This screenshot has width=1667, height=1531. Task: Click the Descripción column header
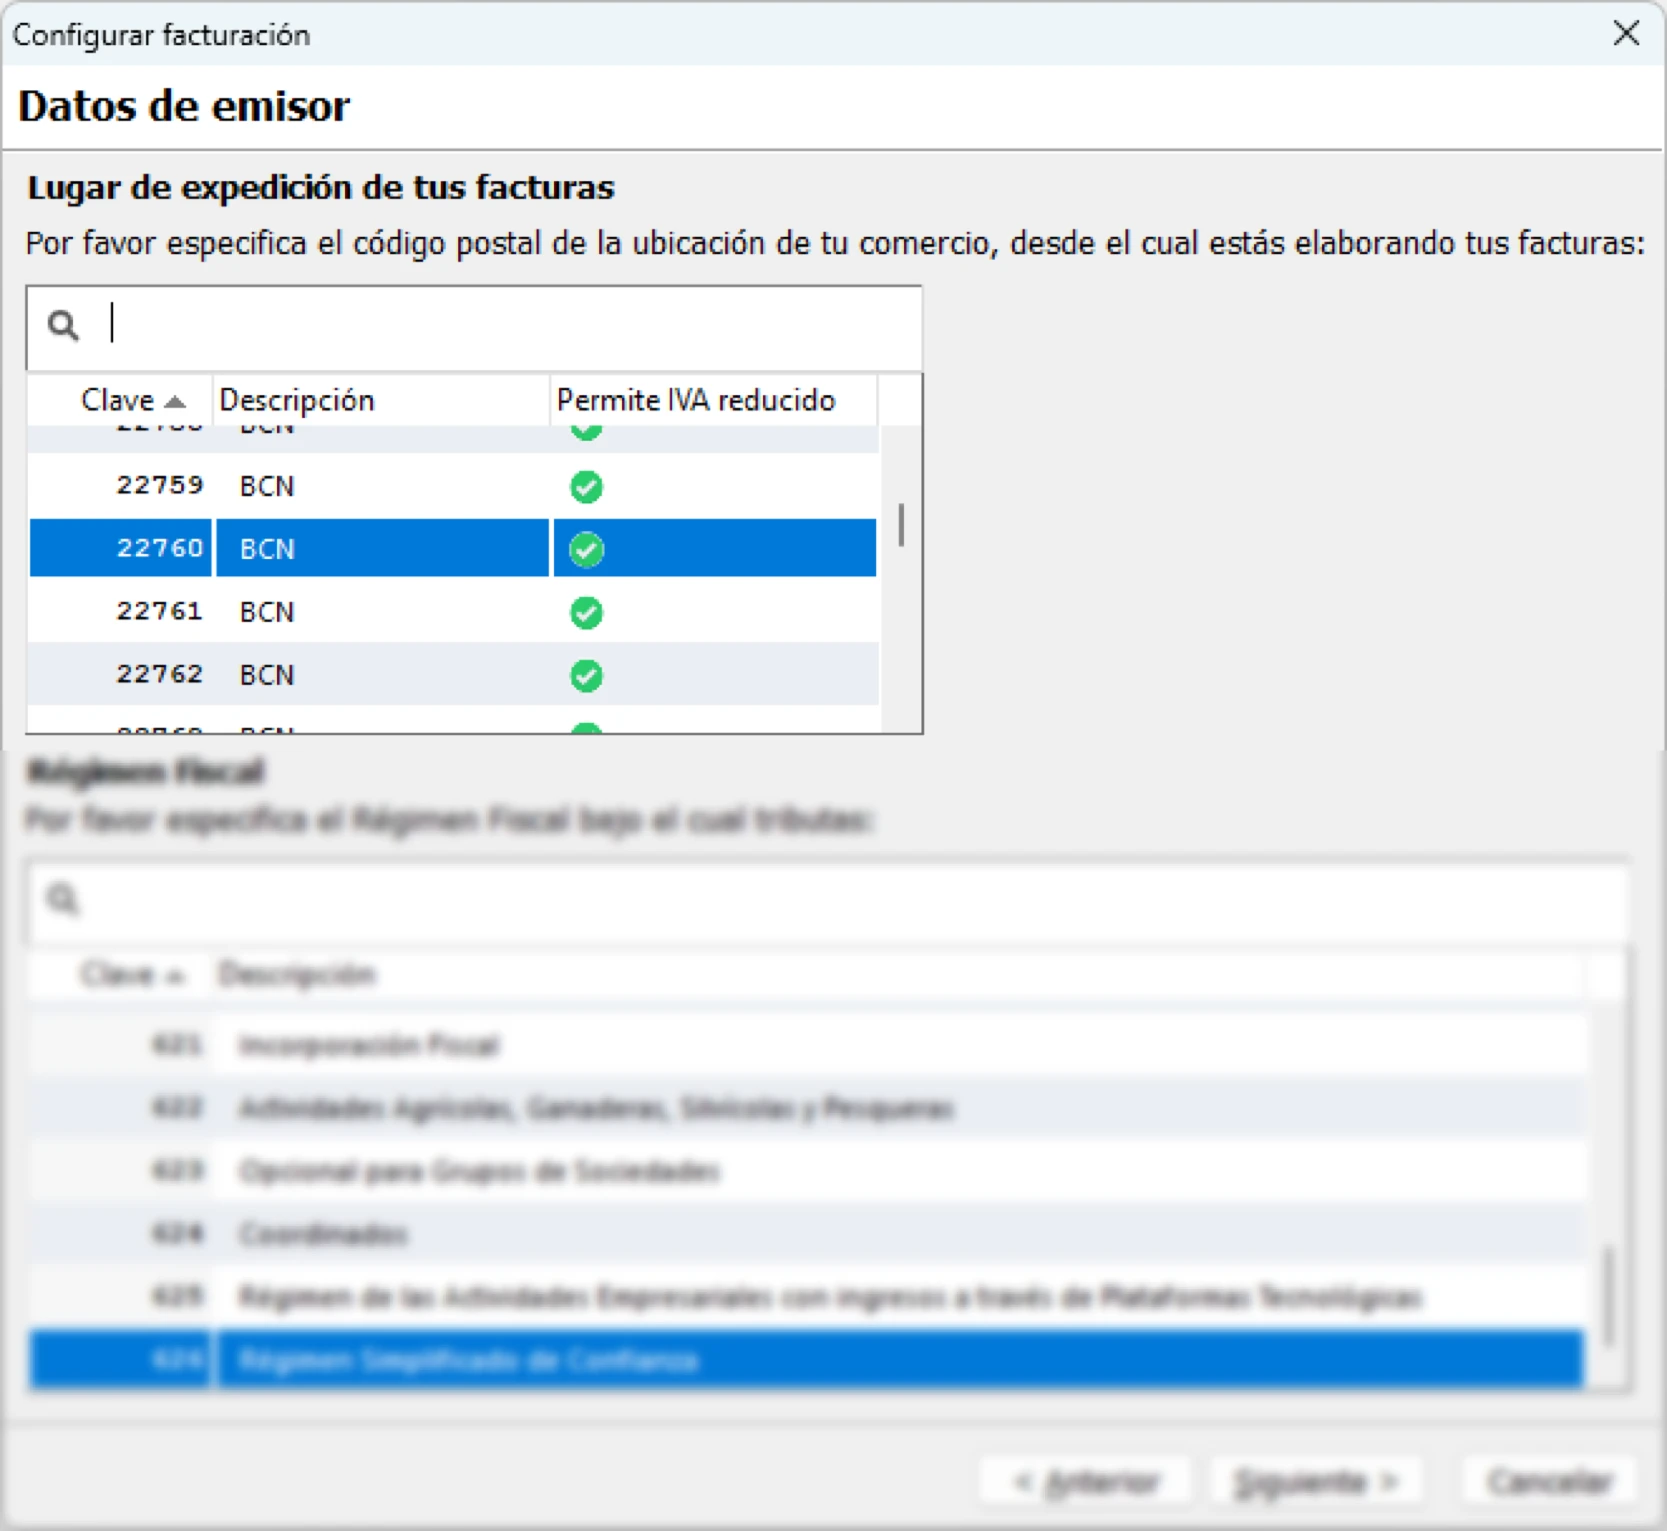coord(297,400)
